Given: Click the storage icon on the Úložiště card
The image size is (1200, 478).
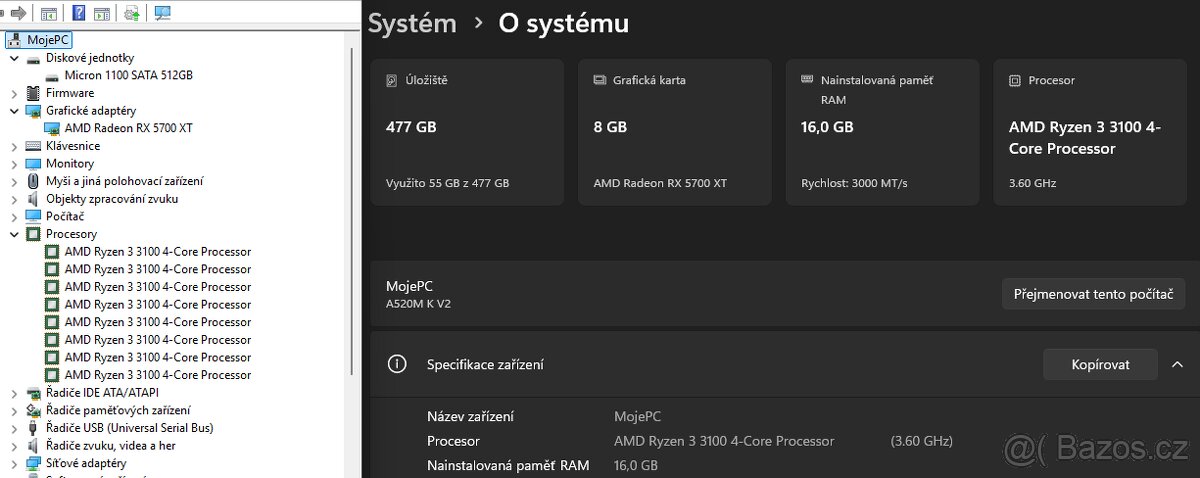Looking at the screenshot, I should pos(391,80).
